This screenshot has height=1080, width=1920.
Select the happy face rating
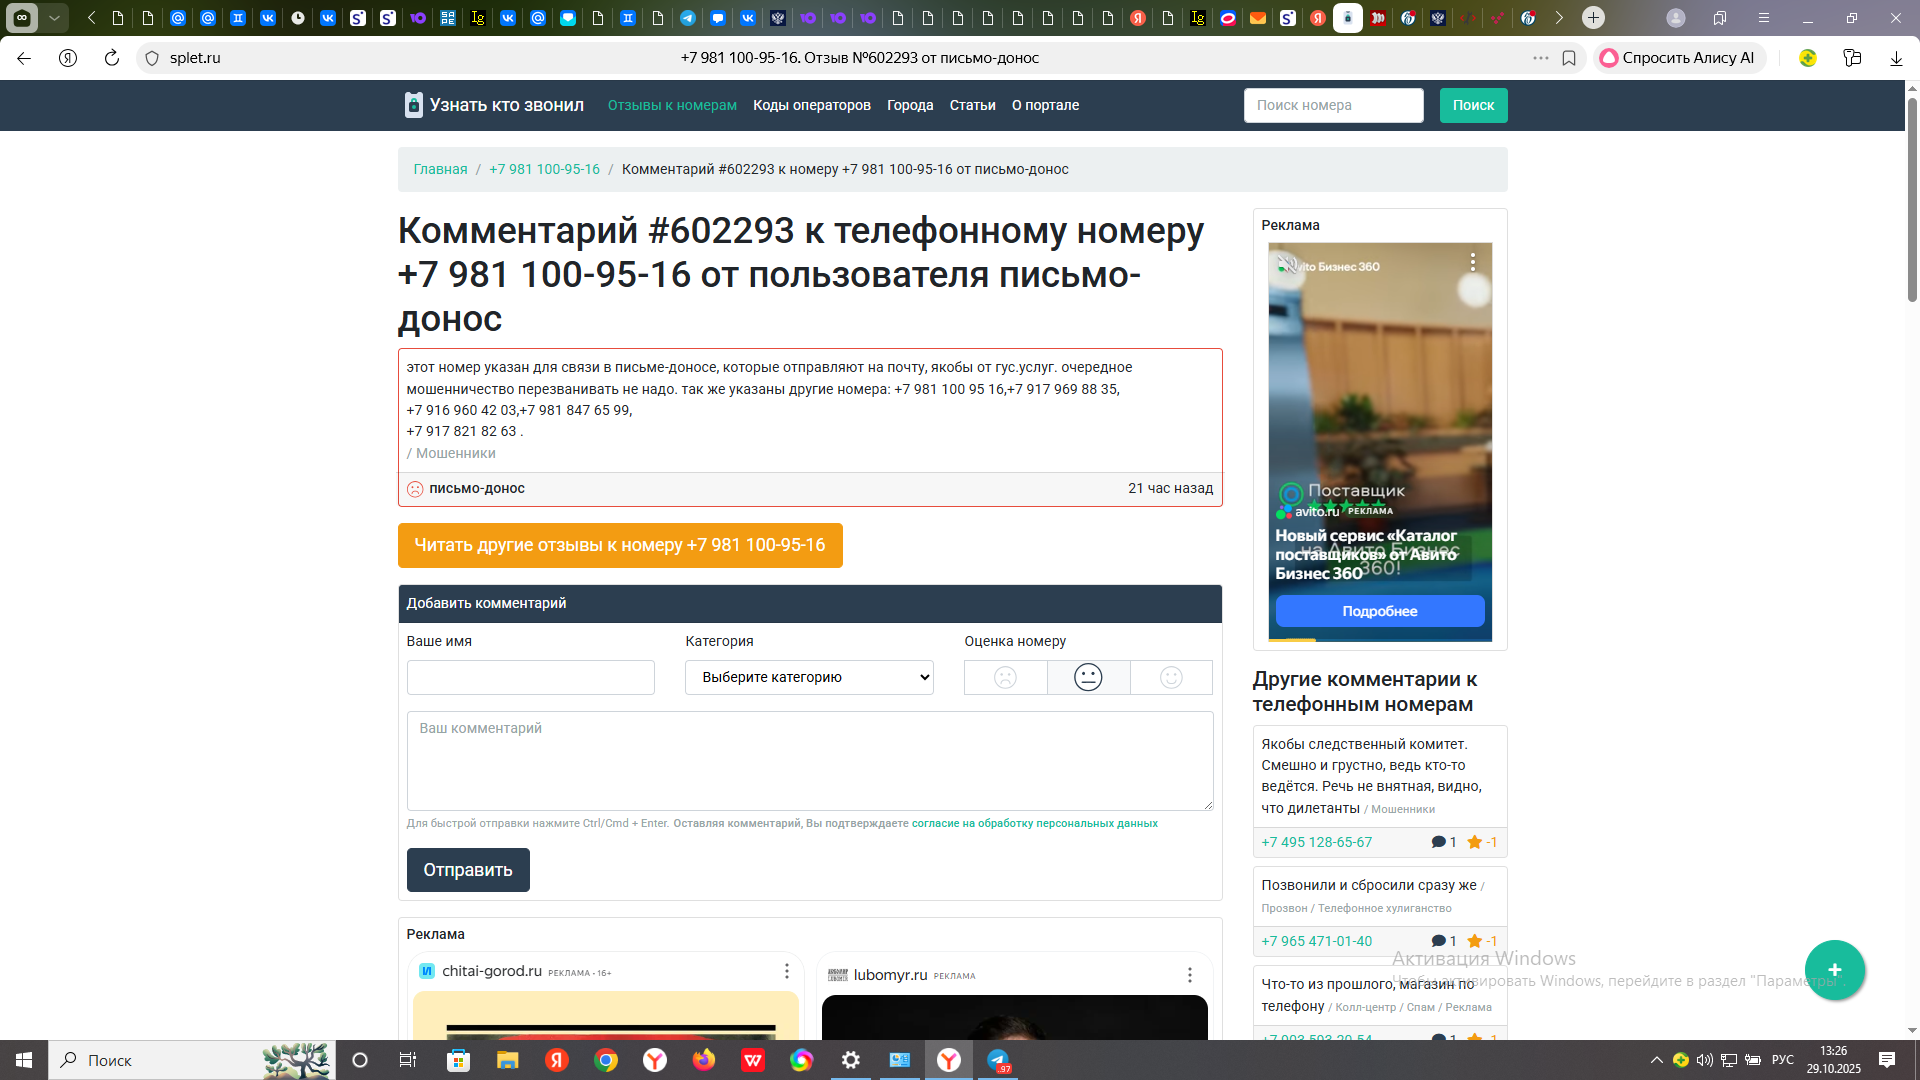click(x=1171, y=677)
